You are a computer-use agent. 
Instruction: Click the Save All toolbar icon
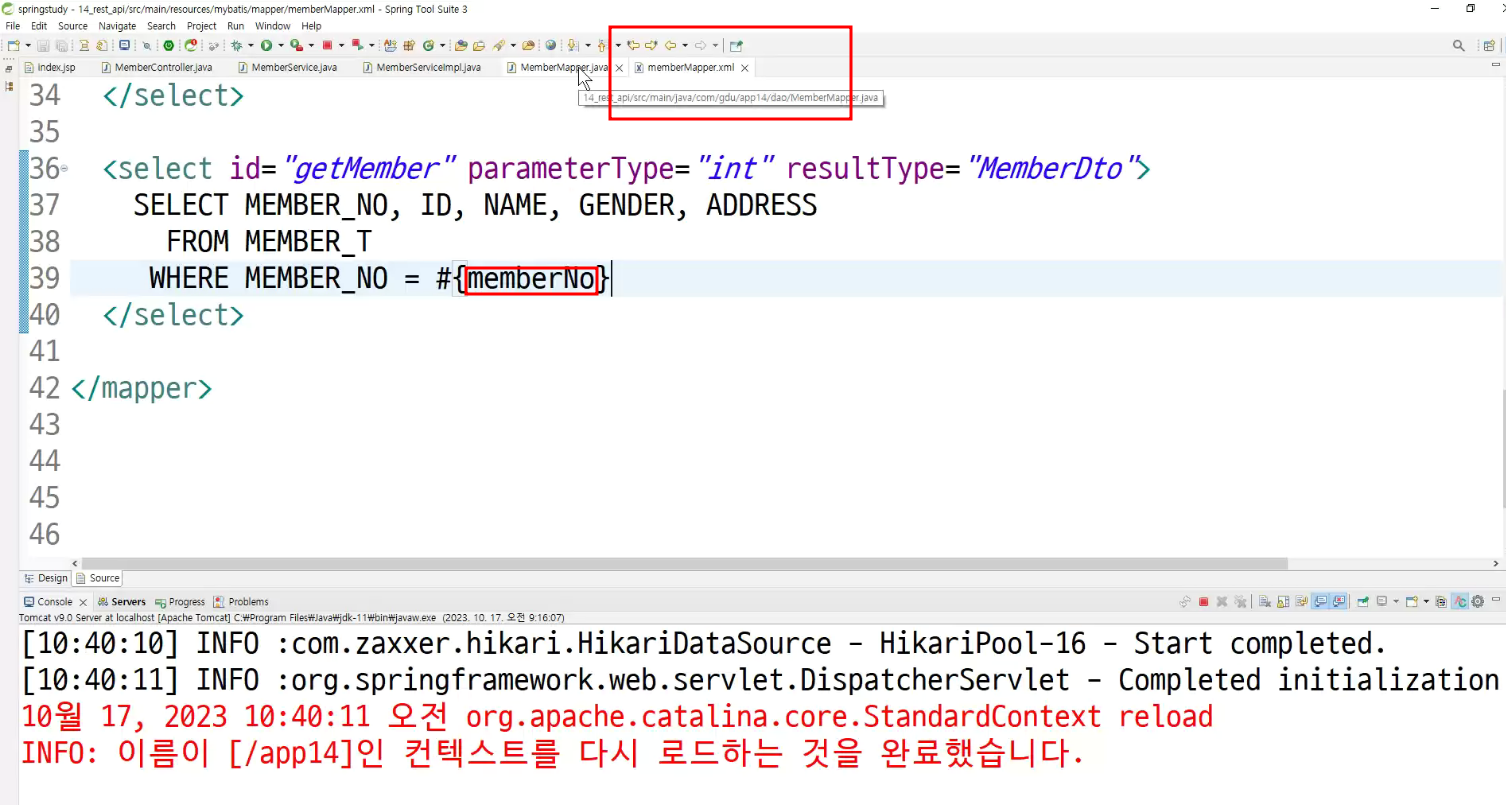61,45
